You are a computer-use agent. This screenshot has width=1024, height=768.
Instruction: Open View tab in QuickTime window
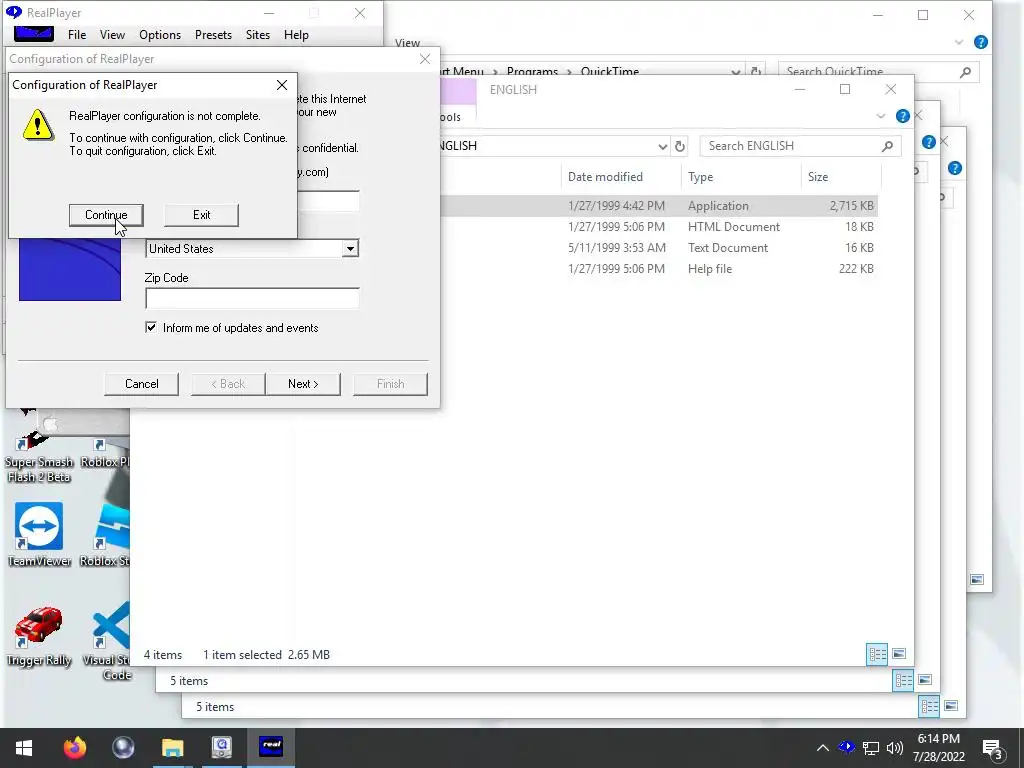(407, 42)
